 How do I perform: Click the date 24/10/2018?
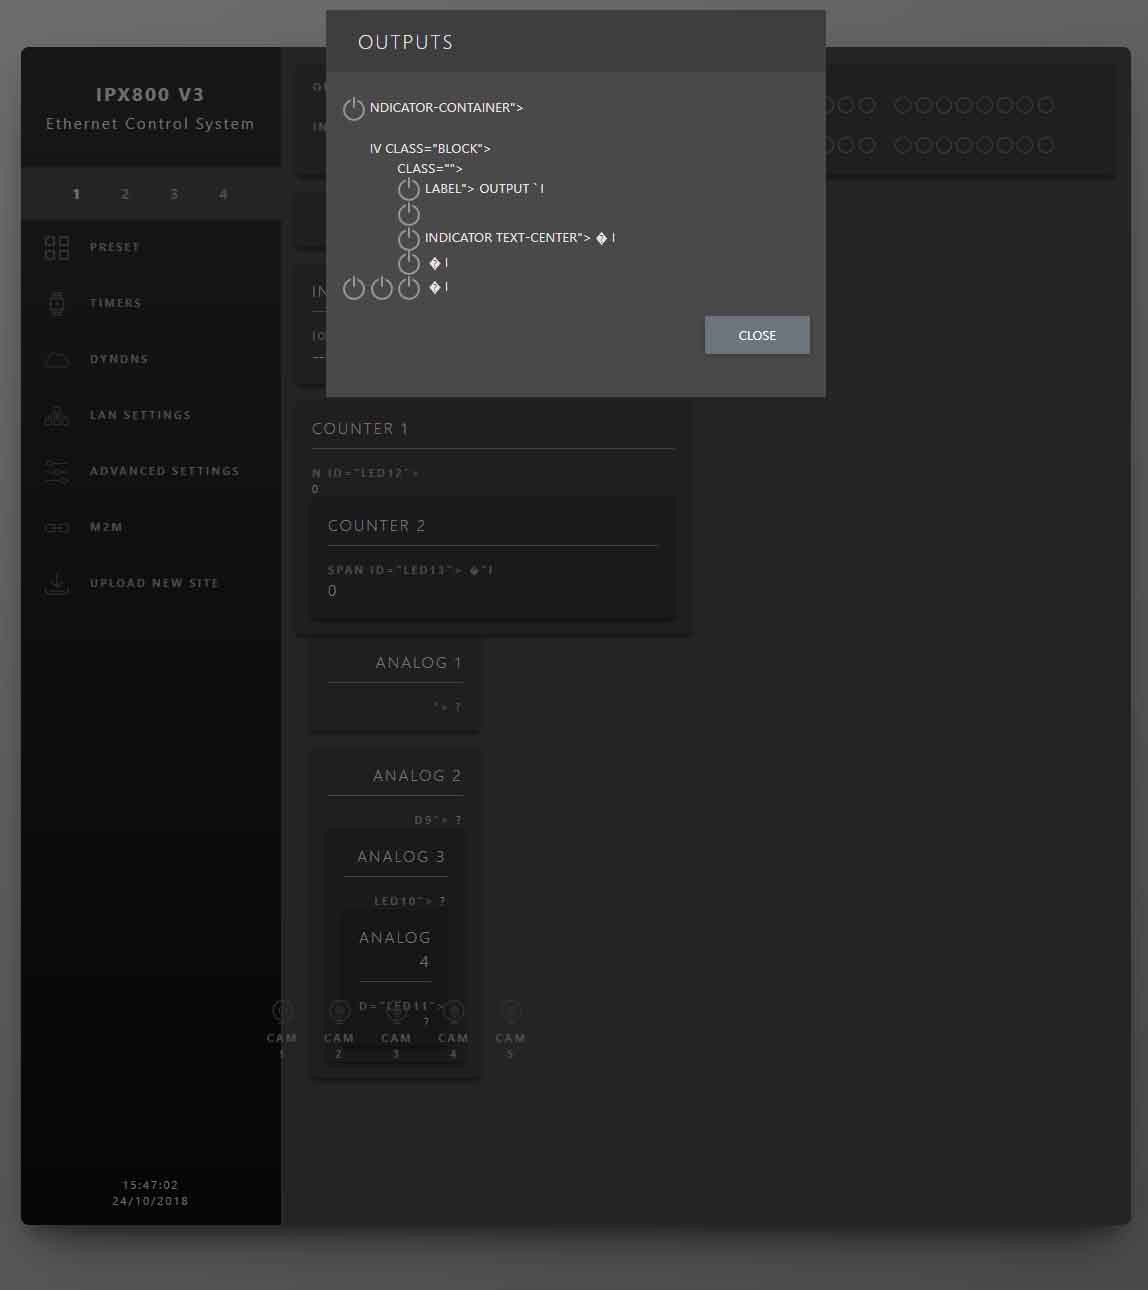tap(150, 1201)
